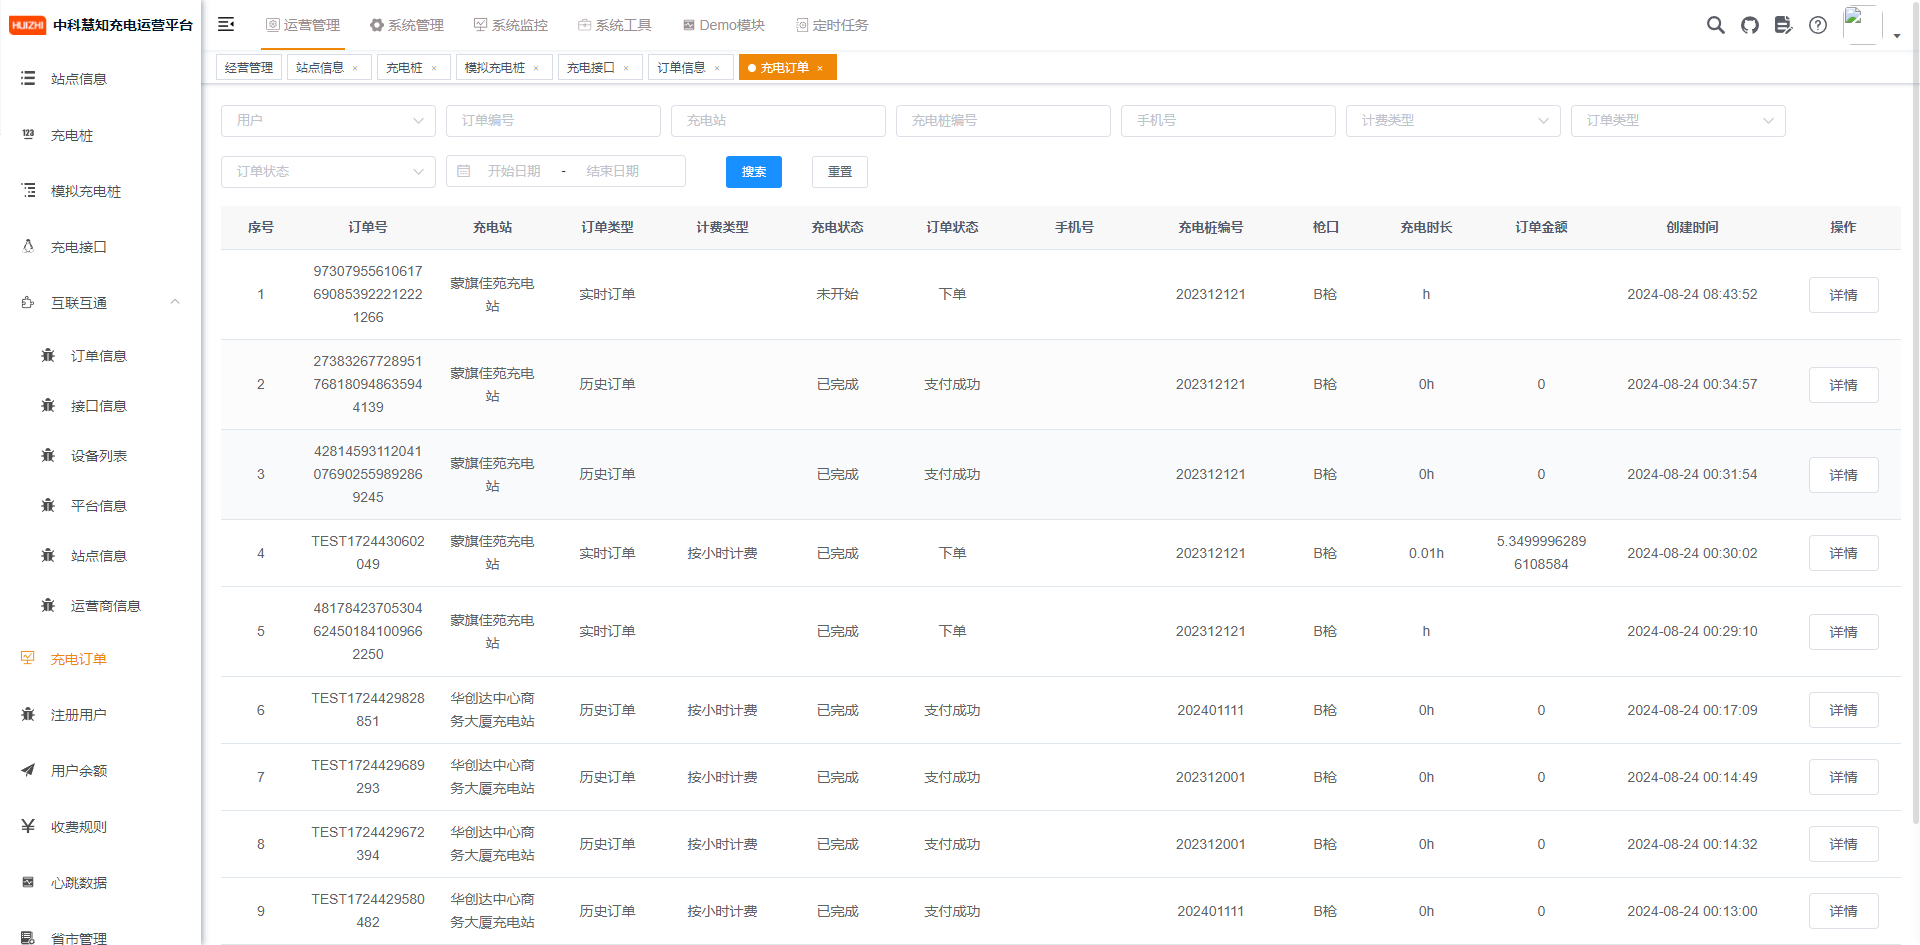
Task: Click the 重置 button
Action: coord(840,172)
